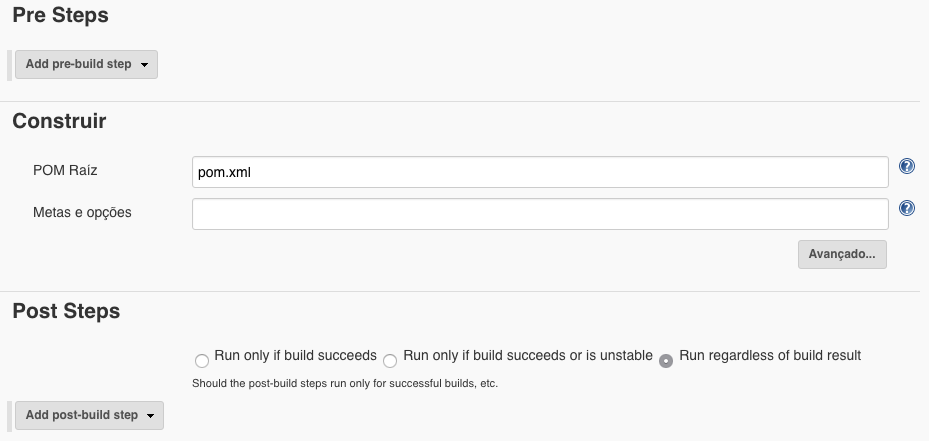The height and width of the screenshot is (441, 929).
Task: Click the Pre Steps section heading
Action: click(x=60, y=15)
